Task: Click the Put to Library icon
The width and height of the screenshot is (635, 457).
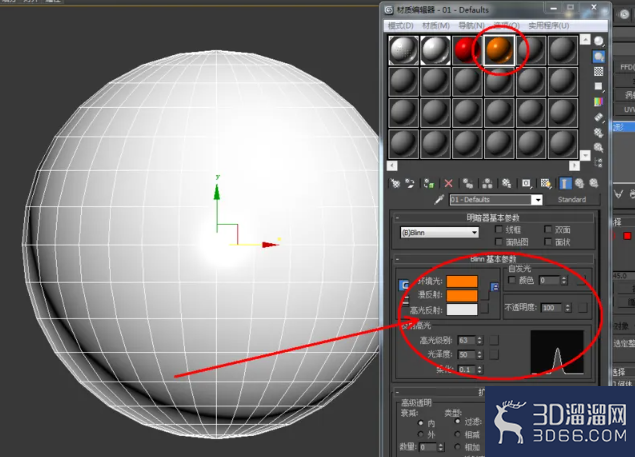Action: (506, 184)
